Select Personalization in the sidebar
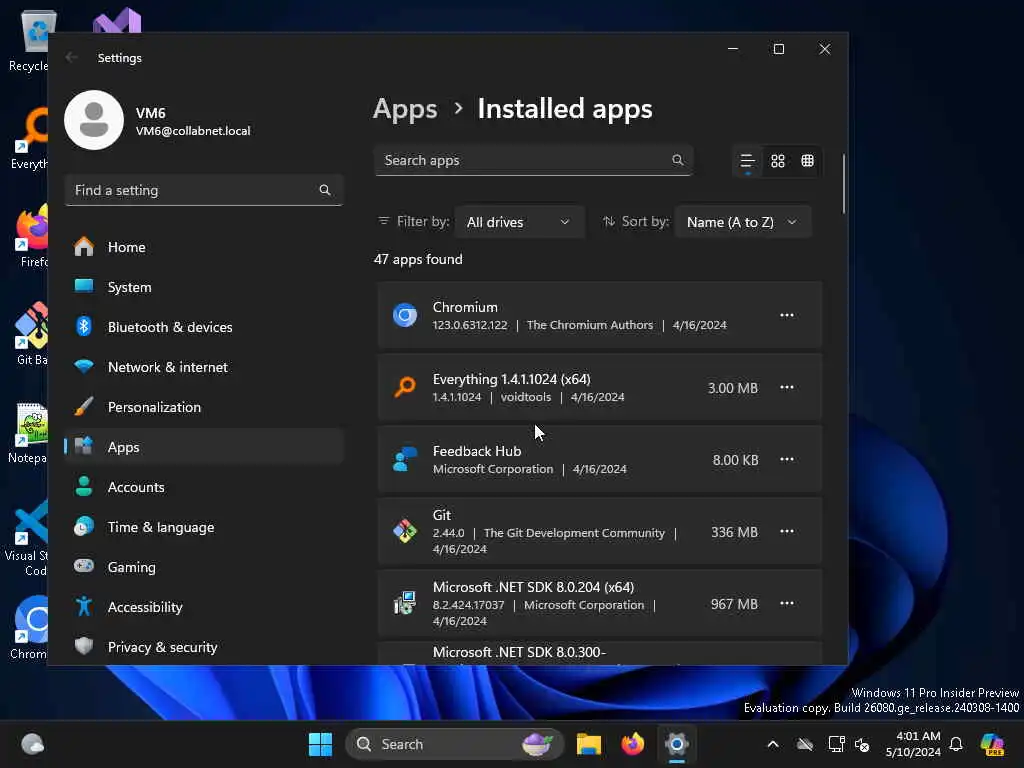Viewport: 1024px width, 768px height. coord(204,407)
